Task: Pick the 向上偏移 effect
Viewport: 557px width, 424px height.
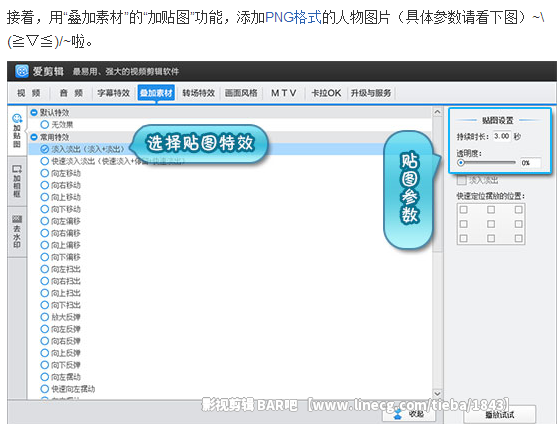Action: point(44,245)
